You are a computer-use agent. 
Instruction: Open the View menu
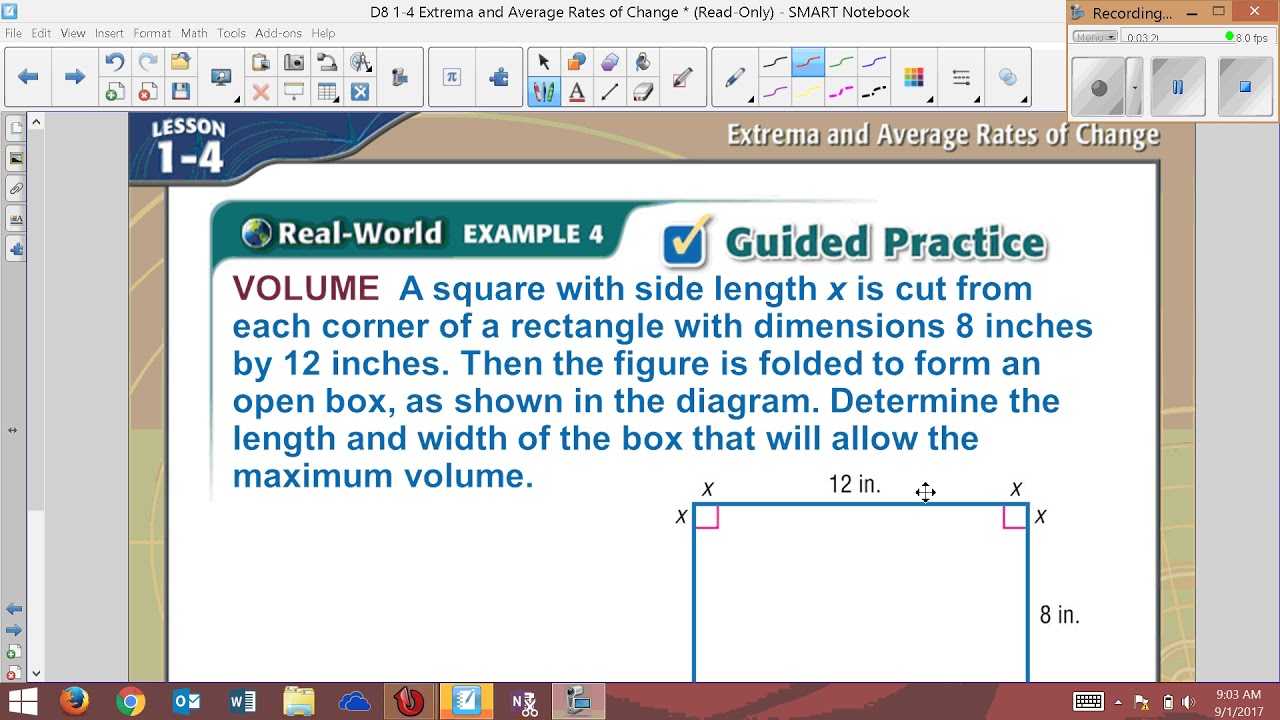tap(73, 33)
